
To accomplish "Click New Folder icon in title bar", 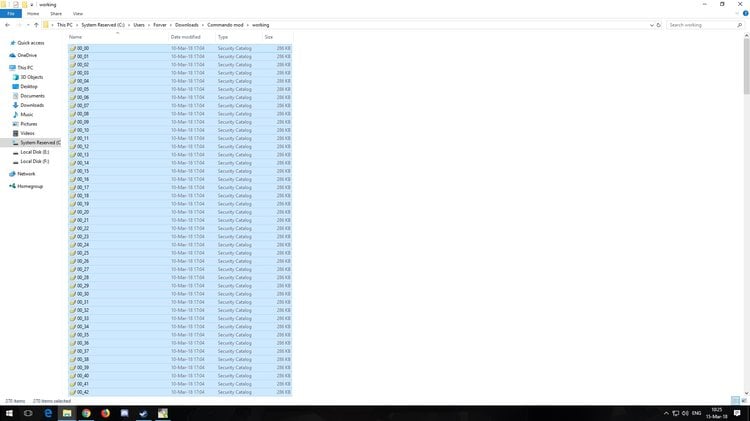I will (x=24, y=4).
